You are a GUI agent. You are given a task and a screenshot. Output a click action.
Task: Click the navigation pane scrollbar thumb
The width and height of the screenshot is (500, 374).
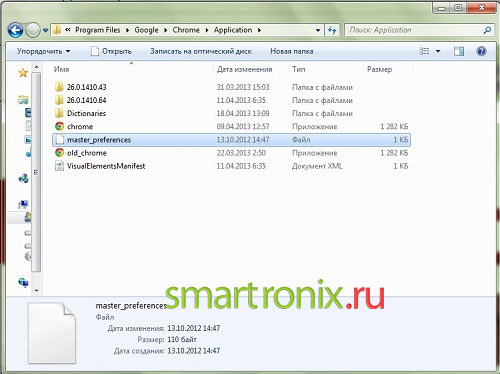36,172
